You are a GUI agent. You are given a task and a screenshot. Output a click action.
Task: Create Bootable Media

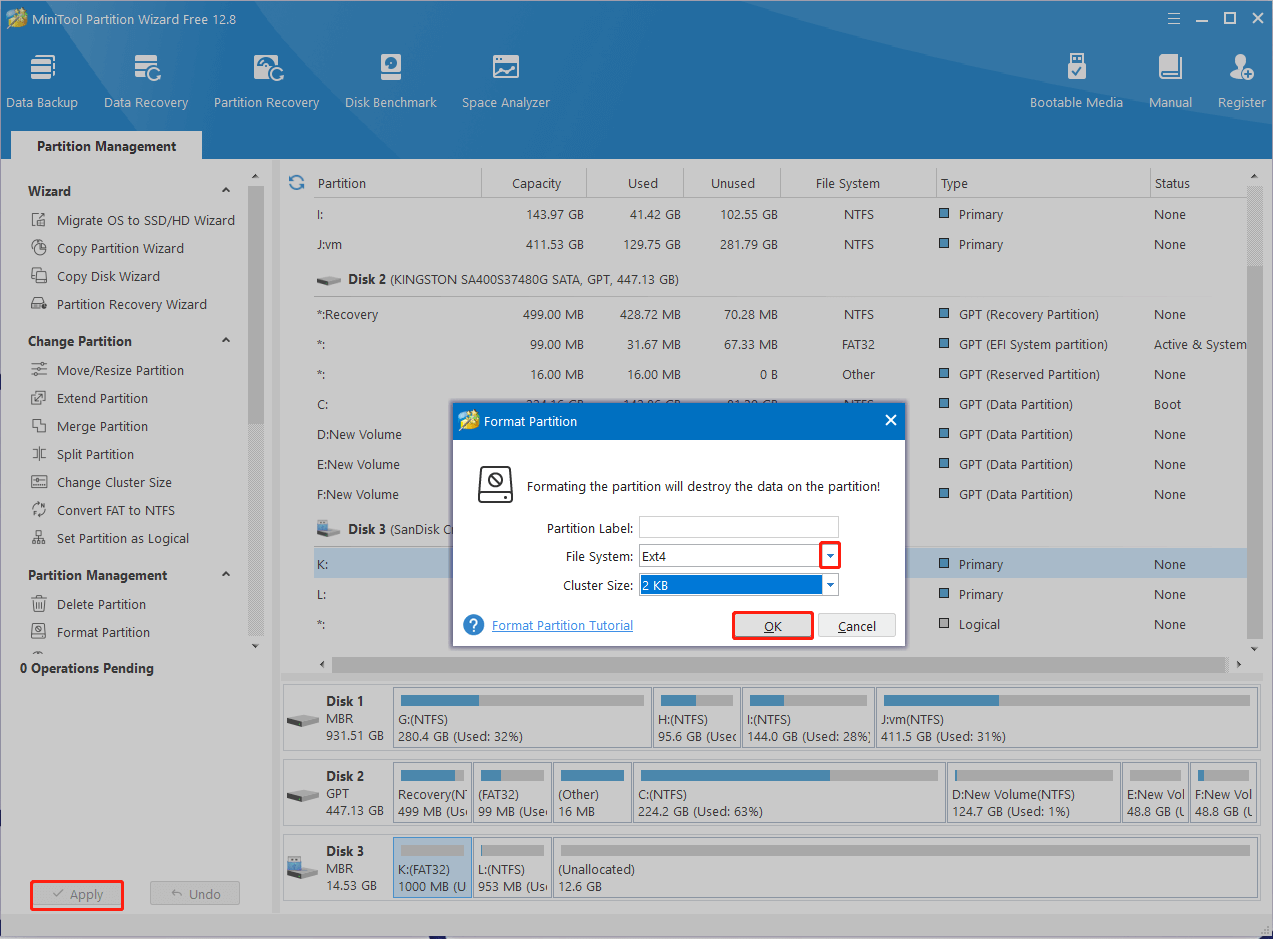point(1076,81)
